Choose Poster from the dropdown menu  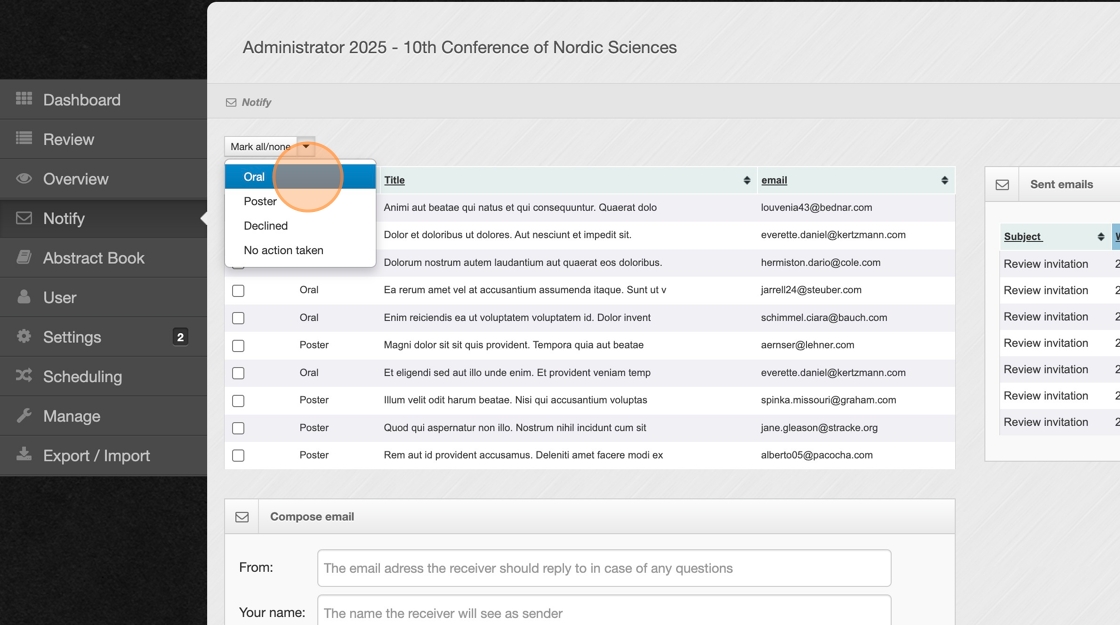click(x=260, y=201)
